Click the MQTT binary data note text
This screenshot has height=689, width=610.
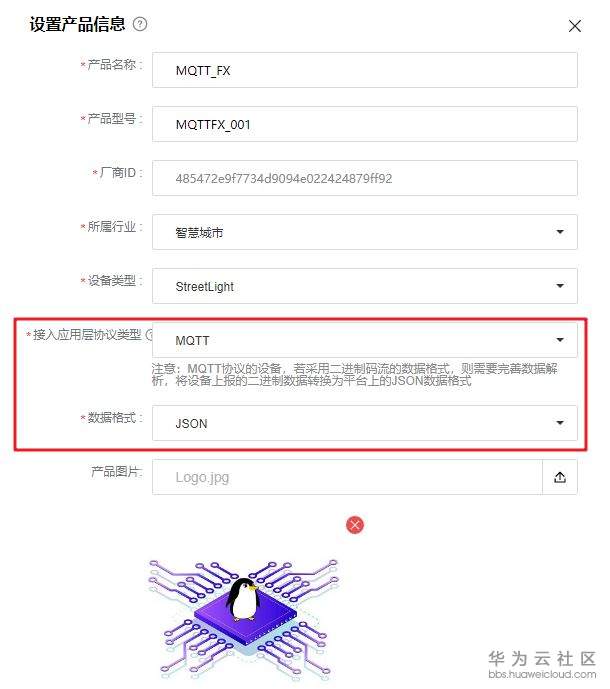point(355,374)
